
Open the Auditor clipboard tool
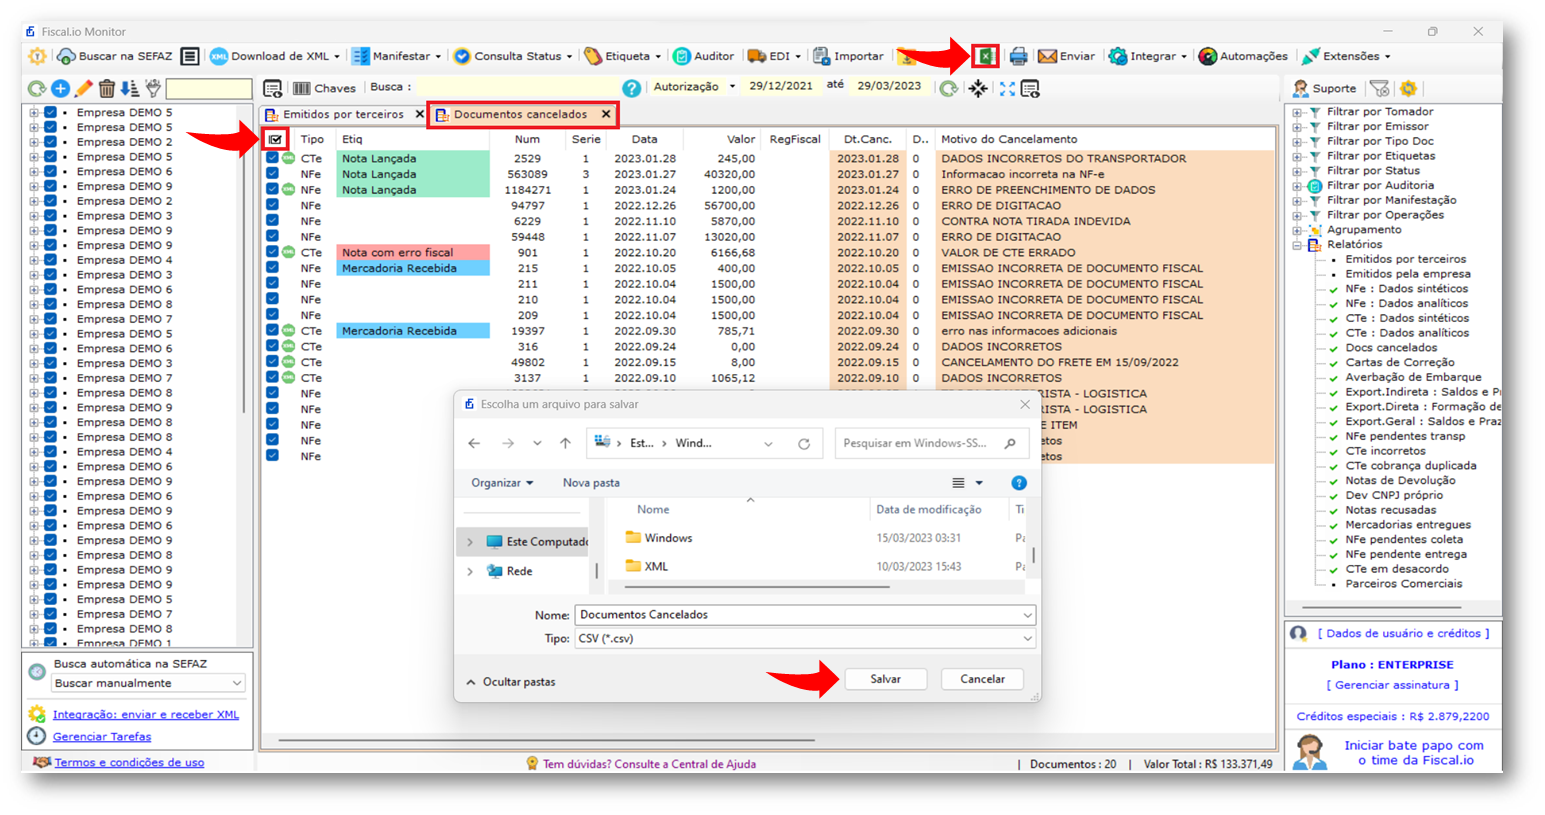coord(703,56)
